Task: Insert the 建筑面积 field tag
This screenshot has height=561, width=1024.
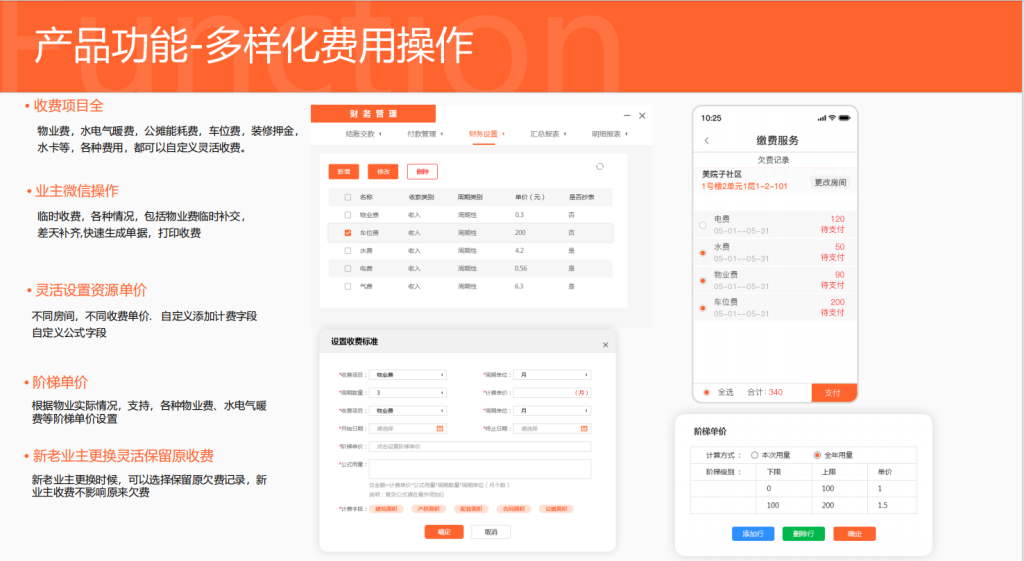Action: [x=386, y=509]
